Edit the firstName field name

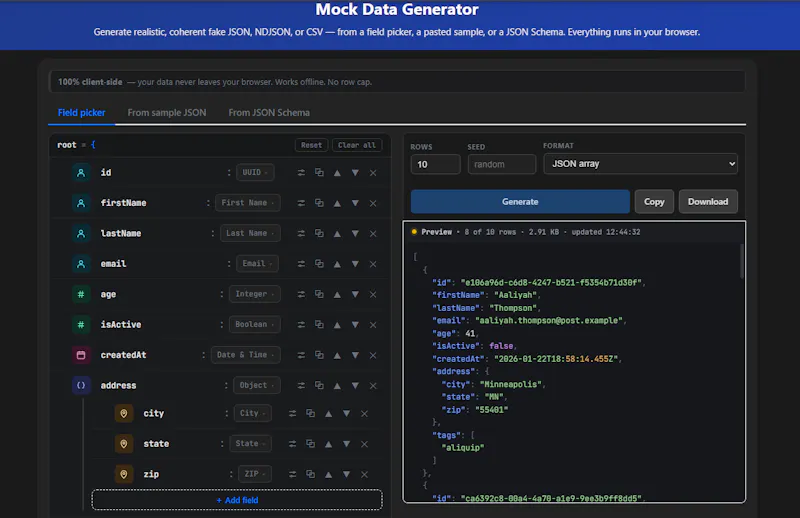[123, 203]
